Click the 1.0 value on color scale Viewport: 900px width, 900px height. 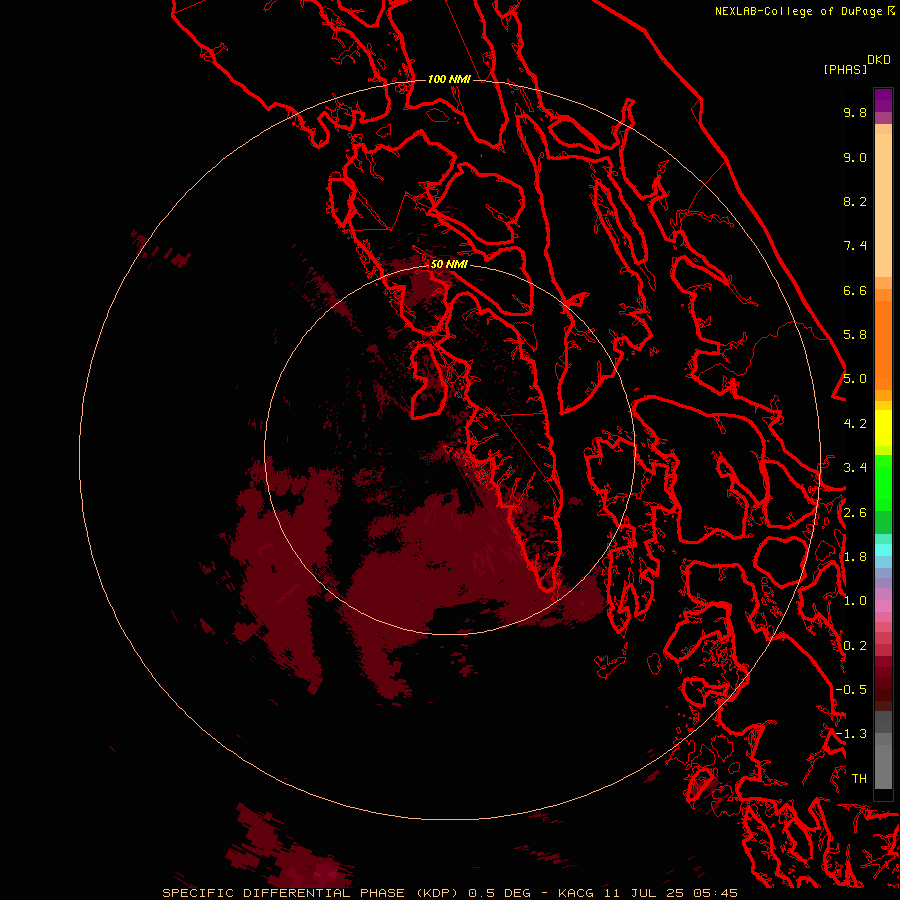(x=855, y=601)
